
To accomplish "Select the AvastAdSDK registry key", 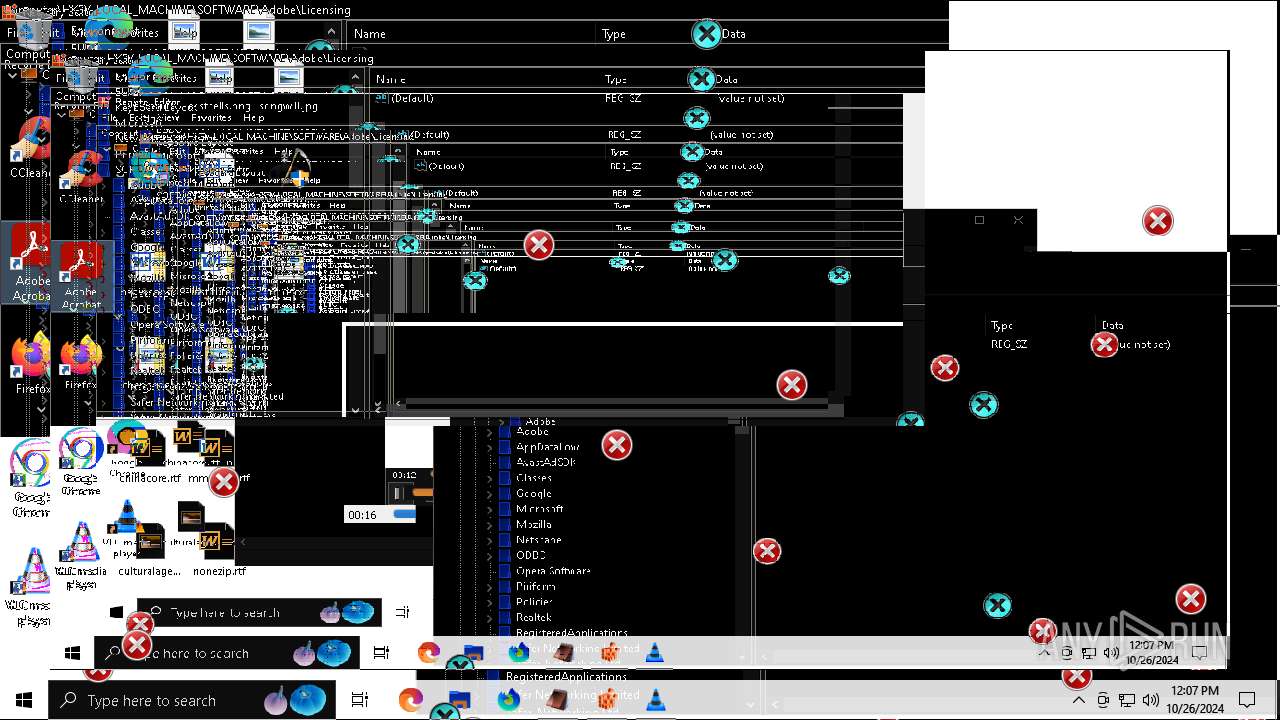I will 545,462.
